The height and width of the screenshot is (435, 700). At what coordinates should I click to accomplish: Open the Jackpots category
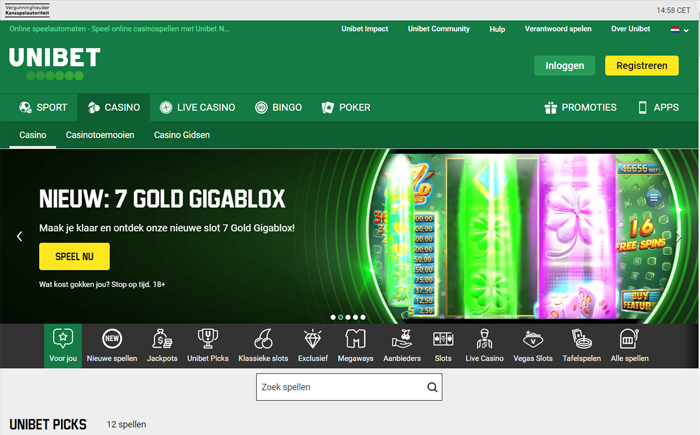(162, 346)
